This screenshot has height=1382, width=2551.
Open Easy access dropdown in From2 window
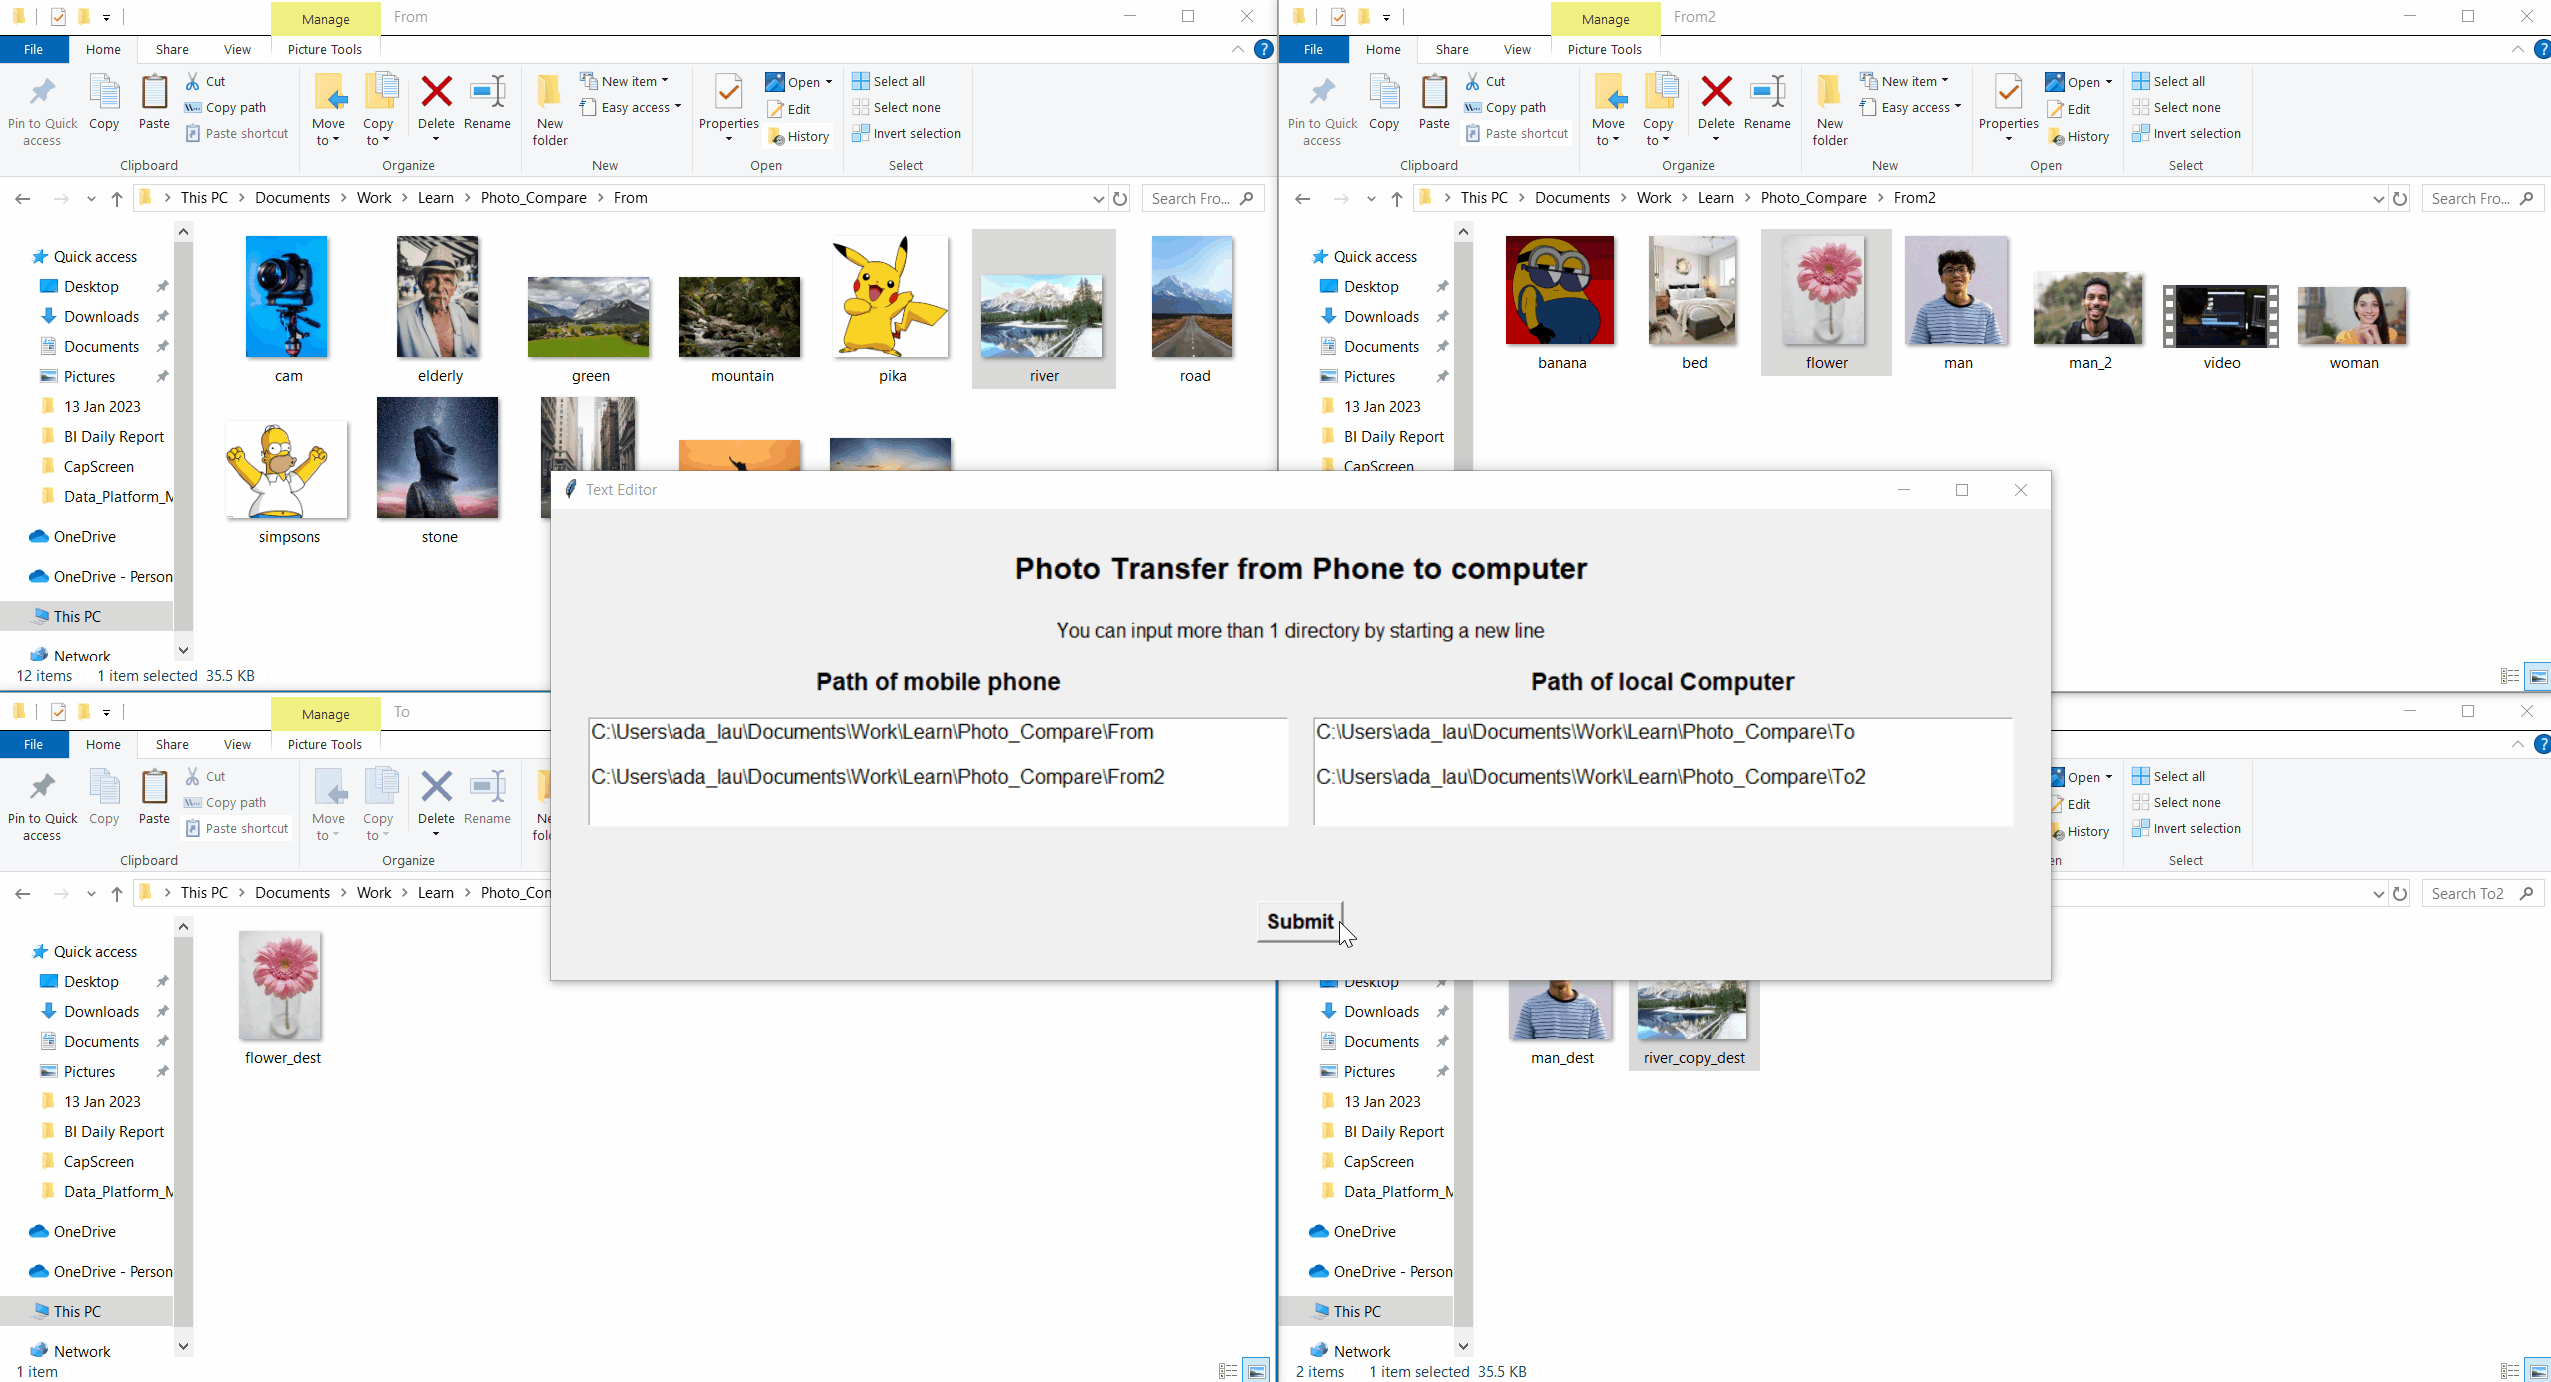coord(1957,107)
